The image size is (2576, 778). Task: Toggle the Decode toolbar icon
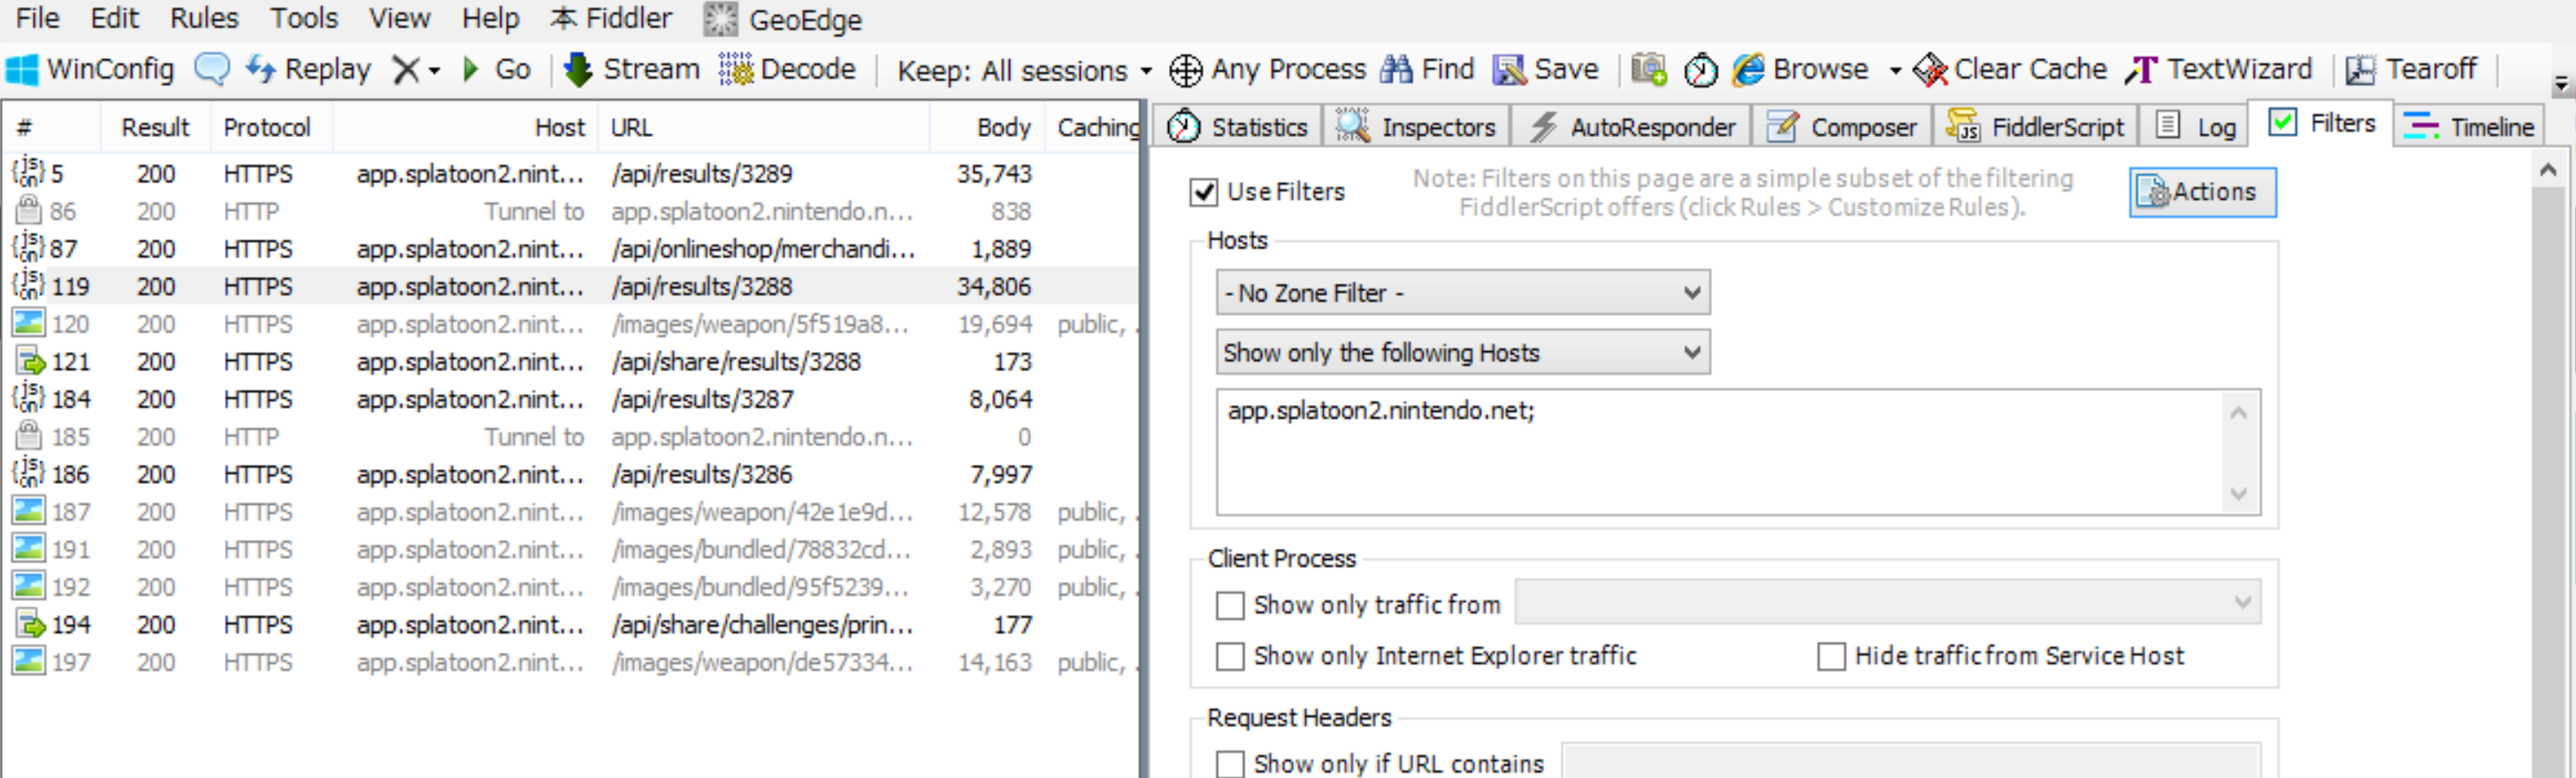(x=736, y=70)
